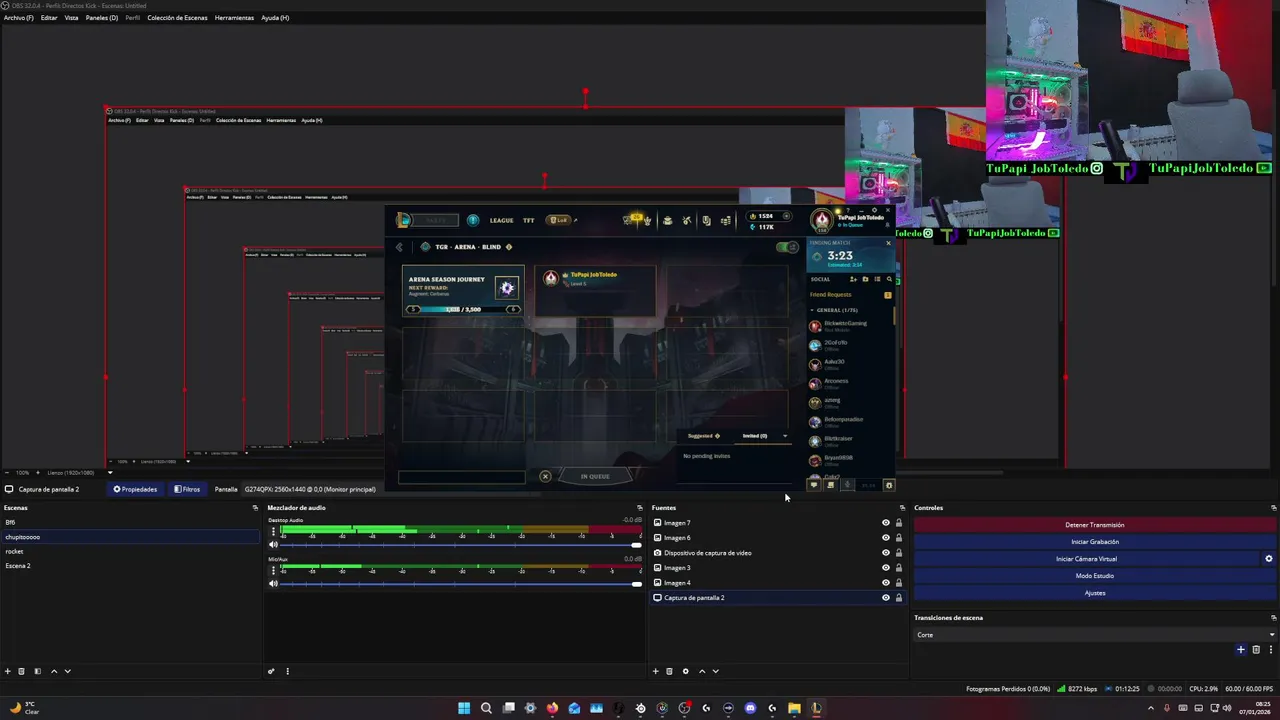1280x720 pixels.
Task: Open the Corte transition dropdown
Action: point(1095,635)
